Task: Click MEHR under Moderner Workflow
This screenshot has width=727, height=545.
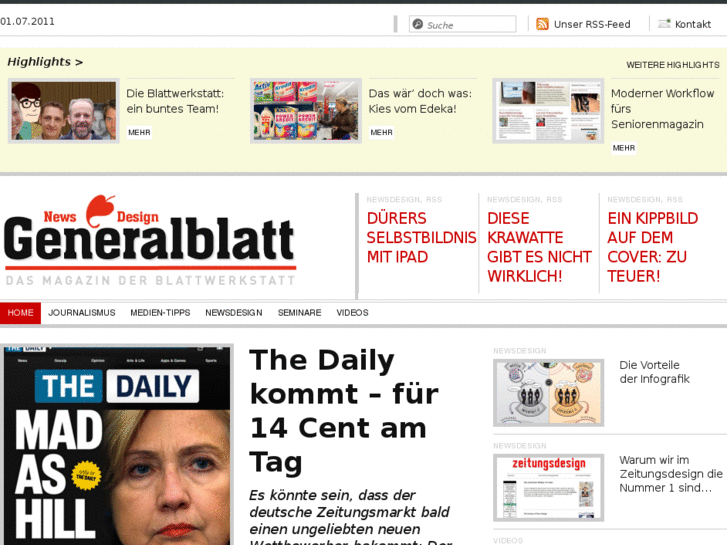Action: pos(624,148)
